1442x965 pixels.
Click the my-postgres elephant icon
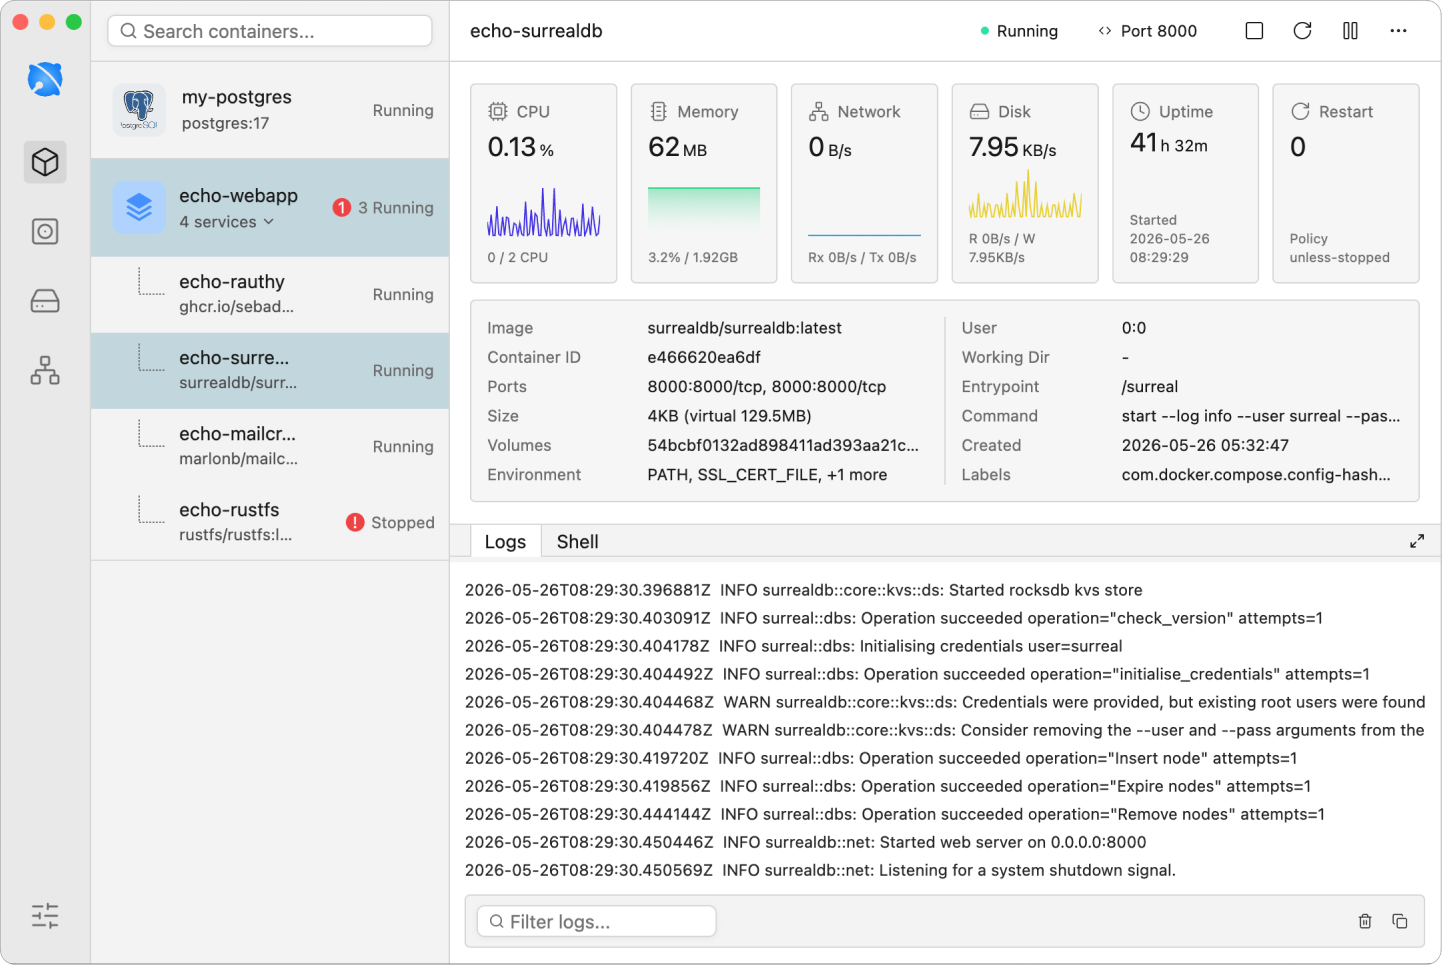tap(139, 110)
